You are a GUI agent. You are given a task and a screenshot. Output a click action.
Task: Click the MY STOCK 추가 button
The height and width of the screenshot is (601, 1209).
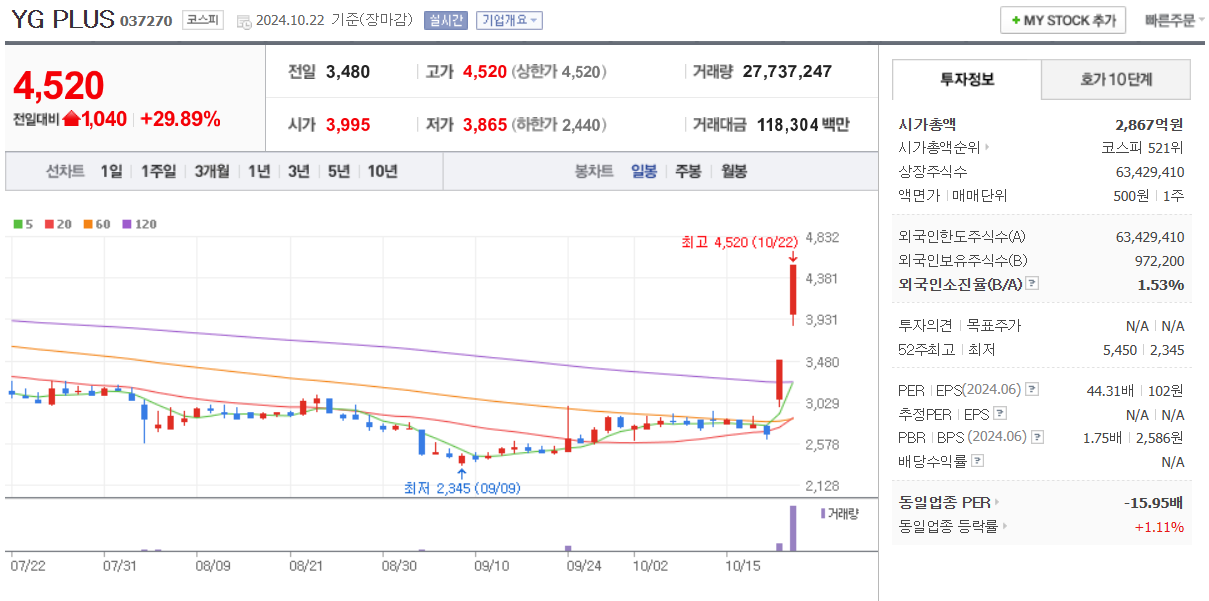coord(1063,20)
